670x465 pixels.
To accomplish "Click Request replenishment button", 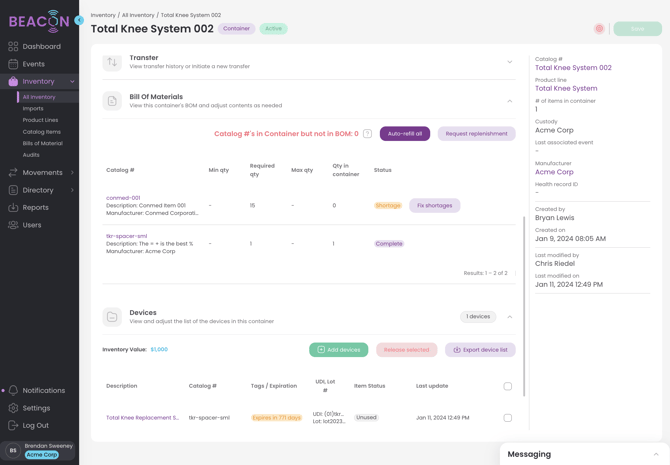I will 476,134.
